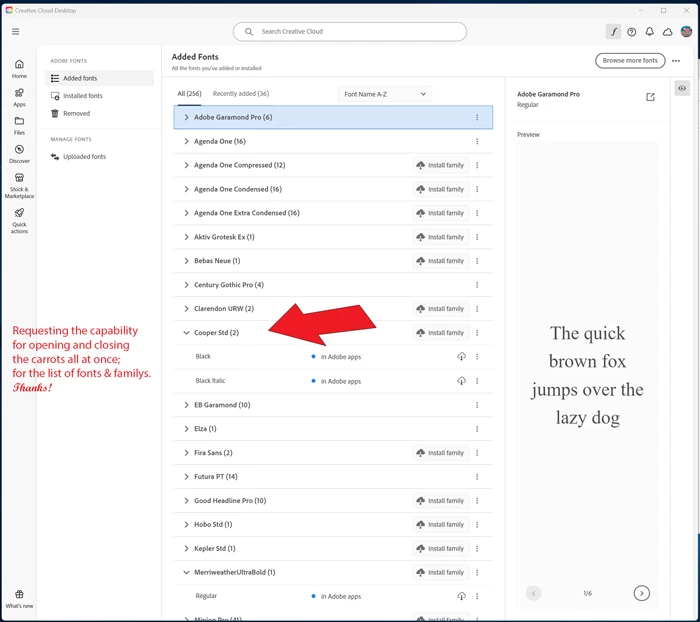Collapse Cooper Std family
Image resolution: width=700 pixels, height=622 pixels.
click(186, 333)
